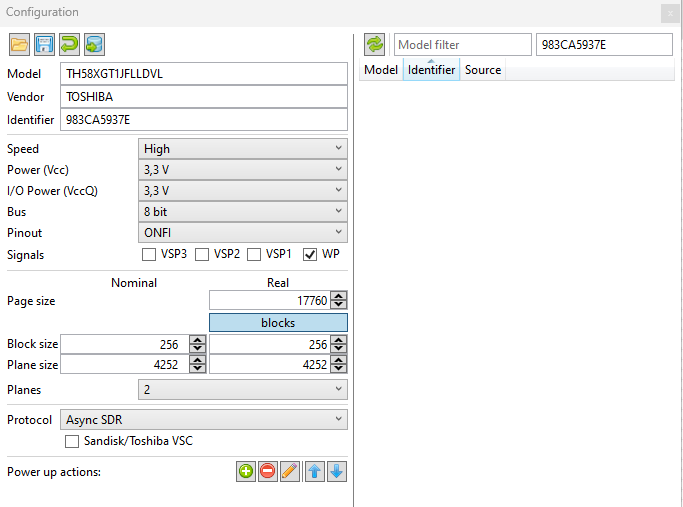Screen dimensions: 683x507
Task: Click the nominal Block size field
Action: click(x=125, y=344)
